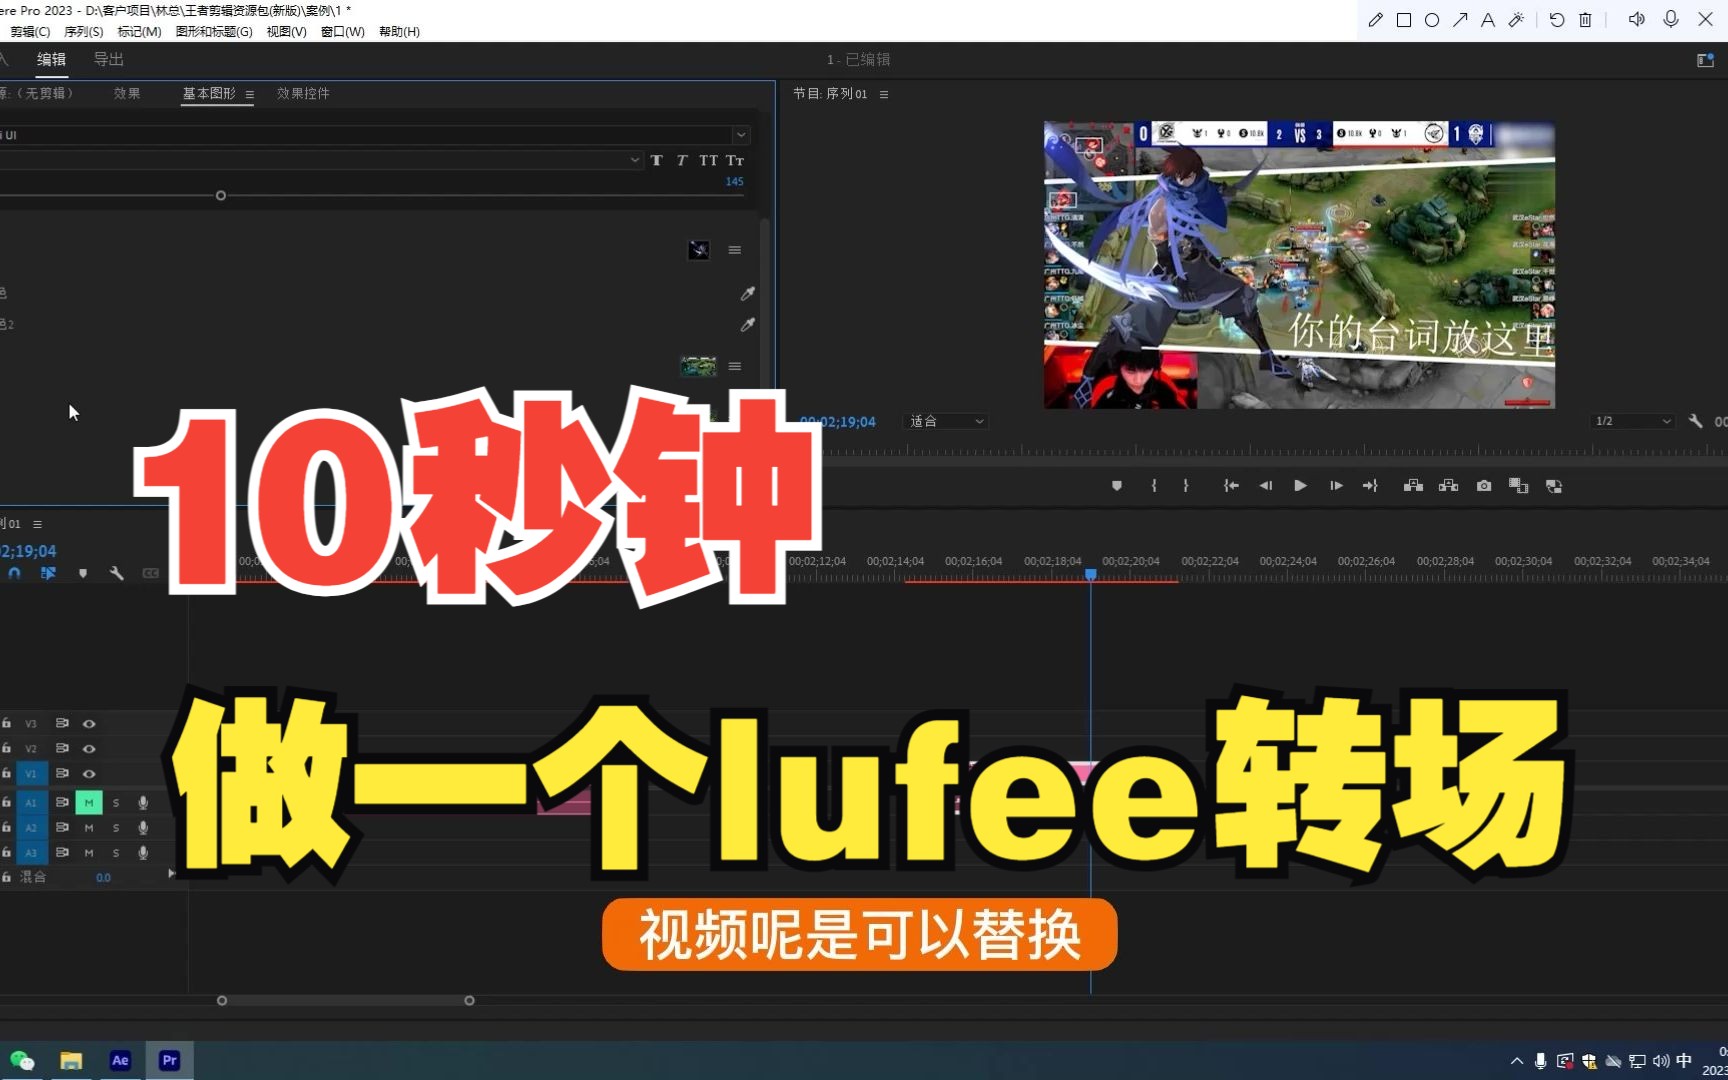Open the 剪辑(C) menu
Screen dimensions: 1728x1080
pos(29,32)
